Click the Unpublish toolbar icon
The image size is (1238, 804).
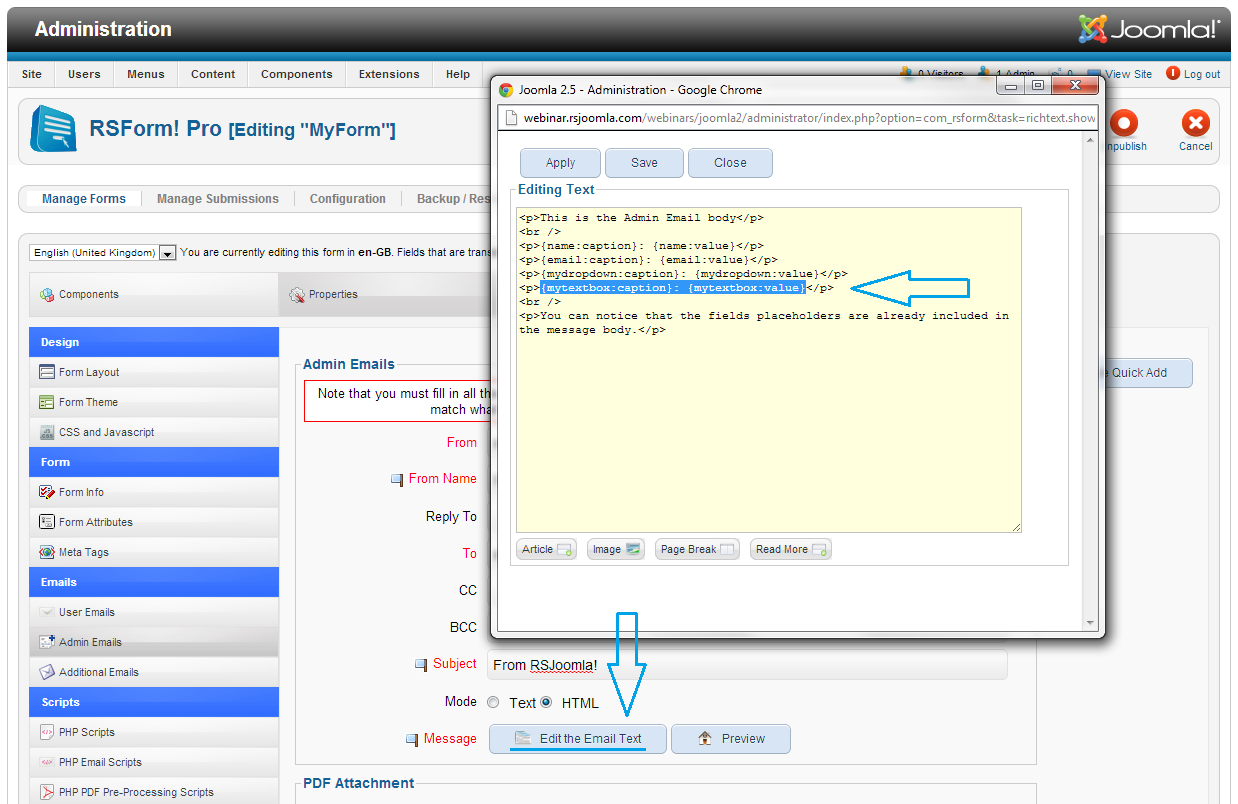coord(1125,124)
